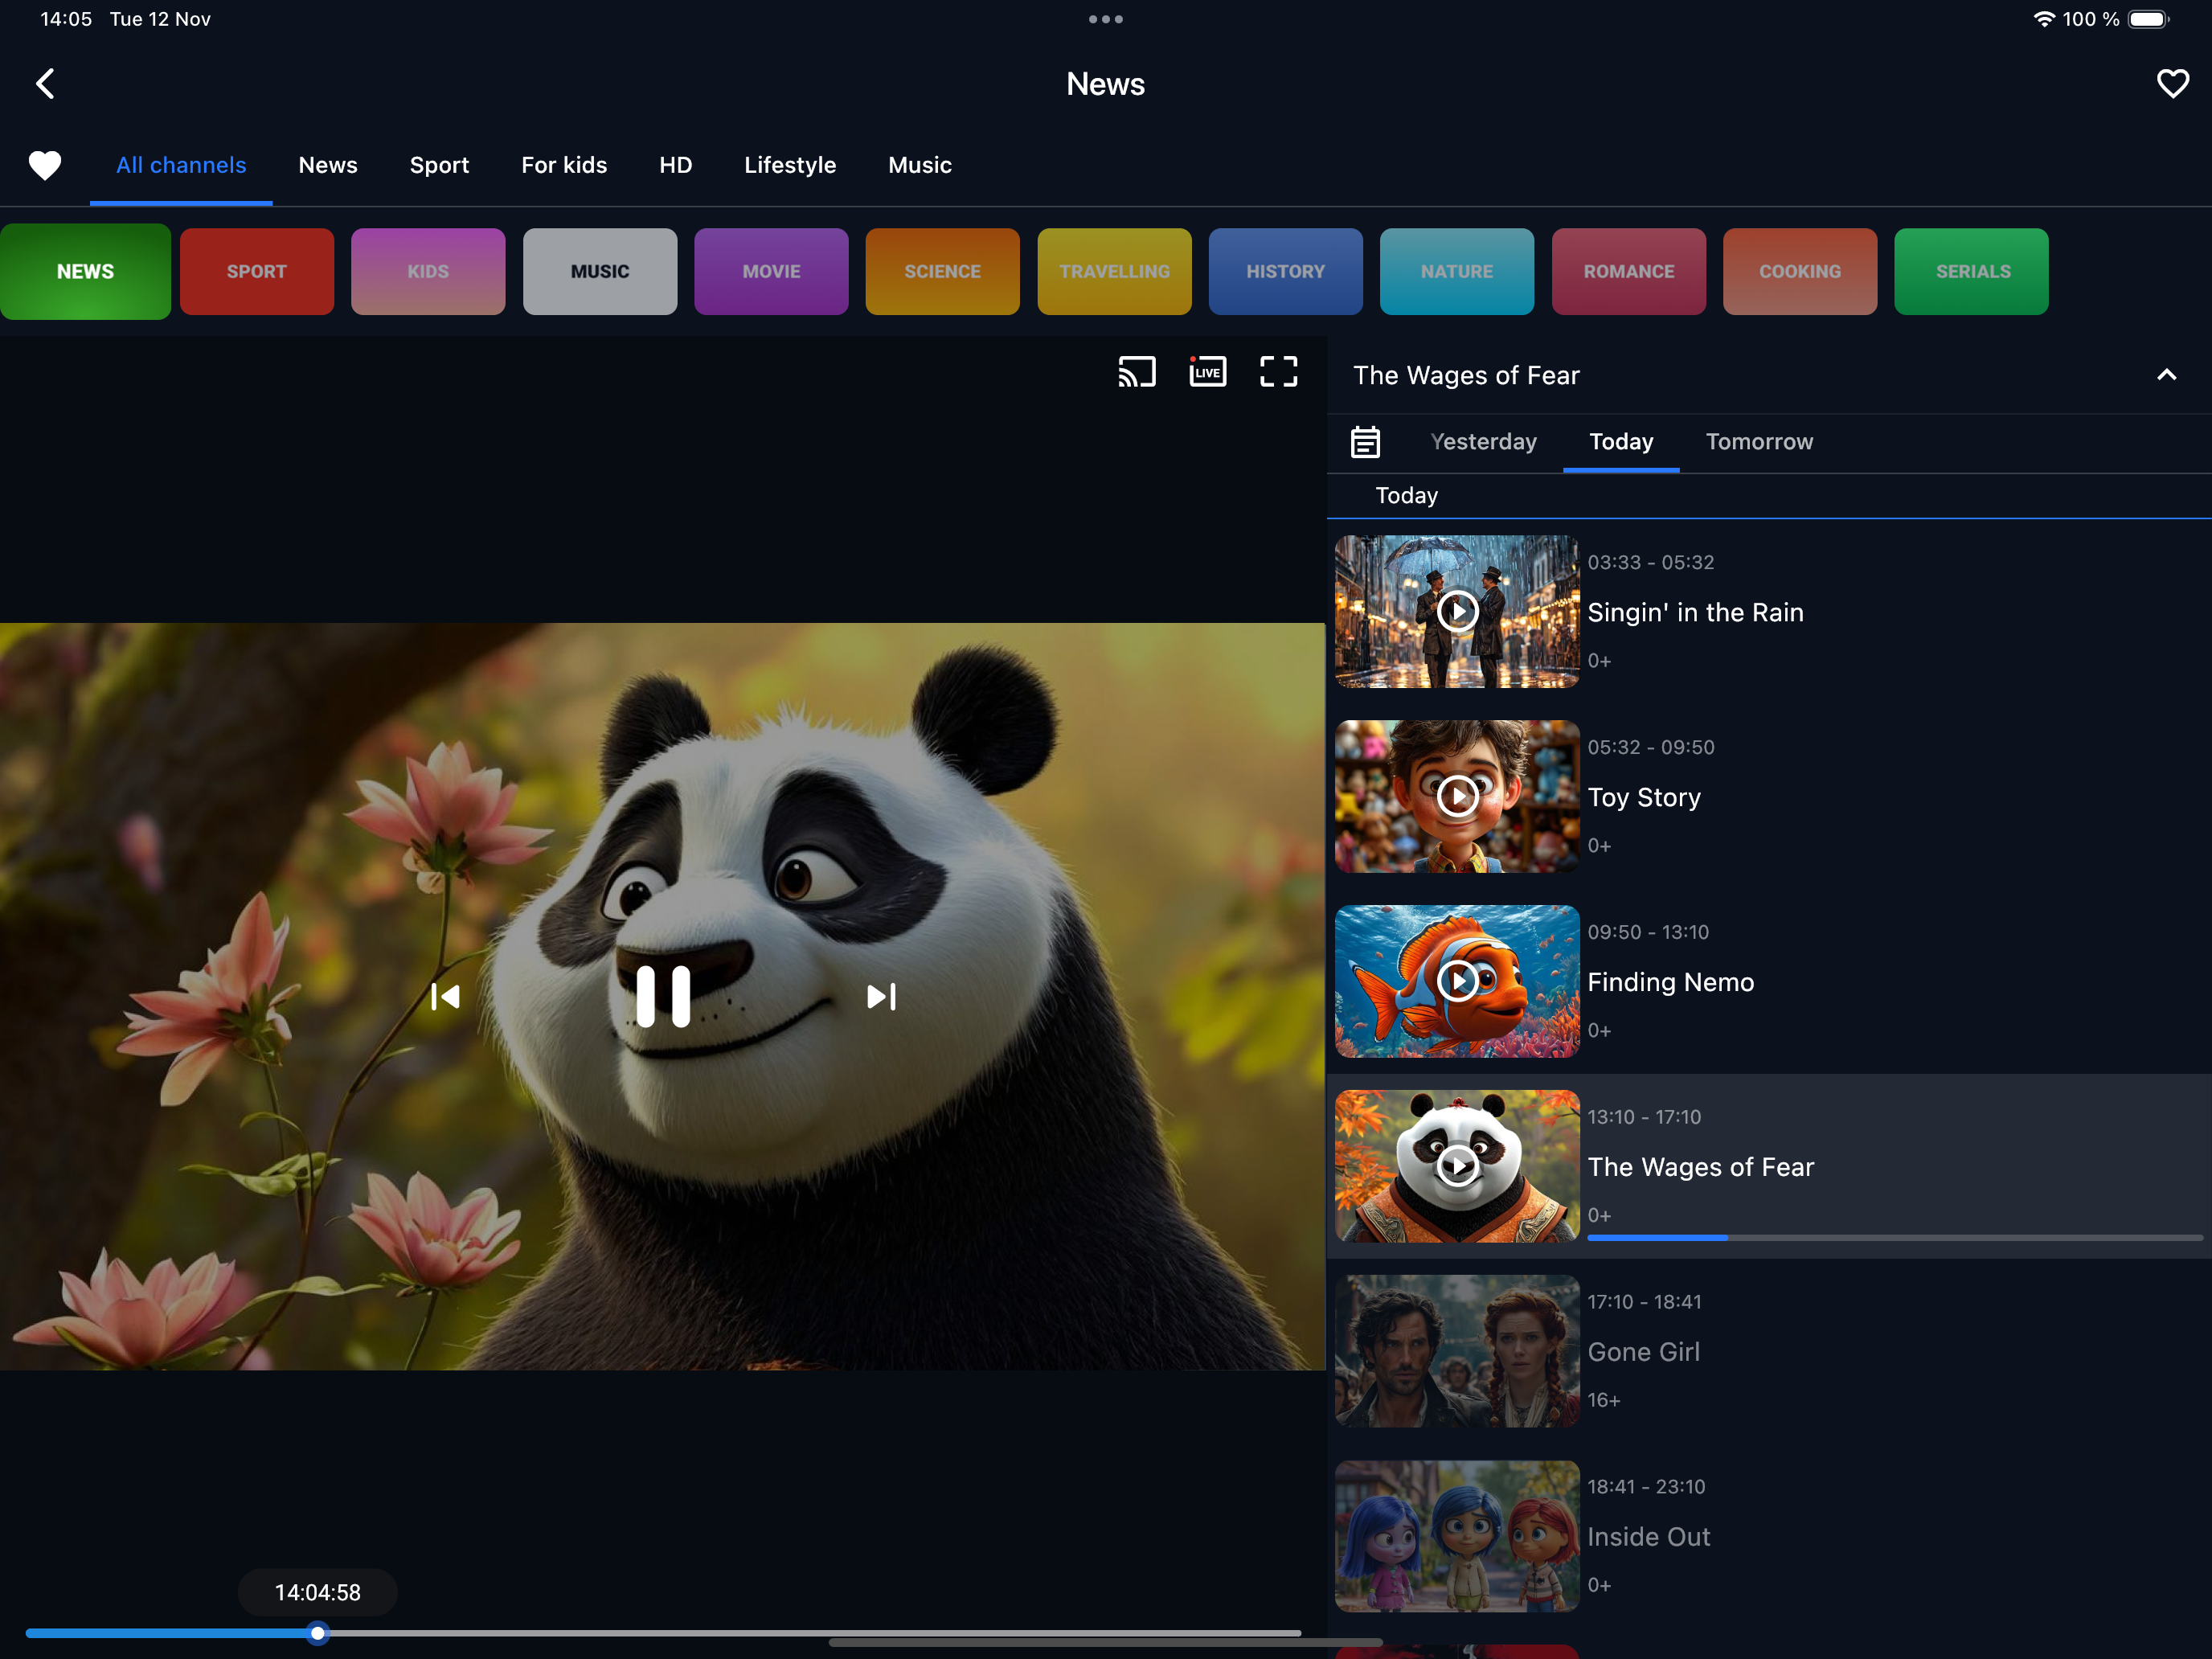Select the HISTORY channel tile
Image resolution: width=2212 pixels, height=1659 pixels.
(1286, 272)
